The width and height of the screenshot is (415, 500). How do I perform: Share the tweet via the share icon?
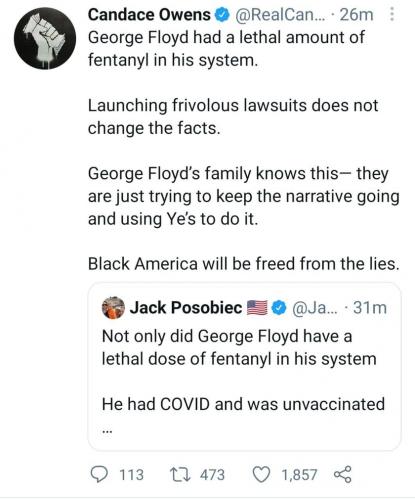coord(342,474)
